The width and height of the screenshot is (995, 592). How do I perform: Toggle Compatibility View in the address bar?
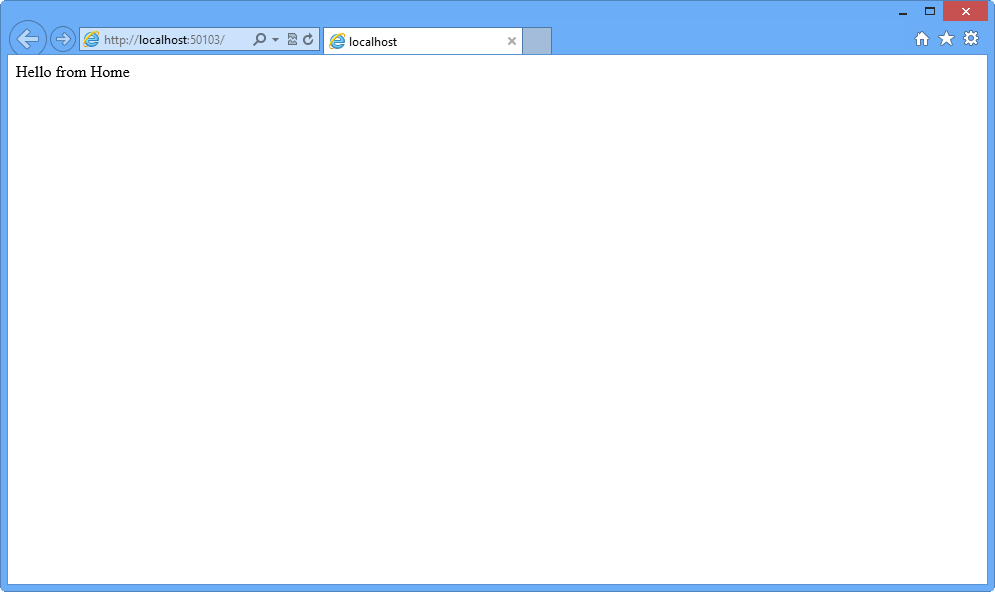[x=290, y=40]
